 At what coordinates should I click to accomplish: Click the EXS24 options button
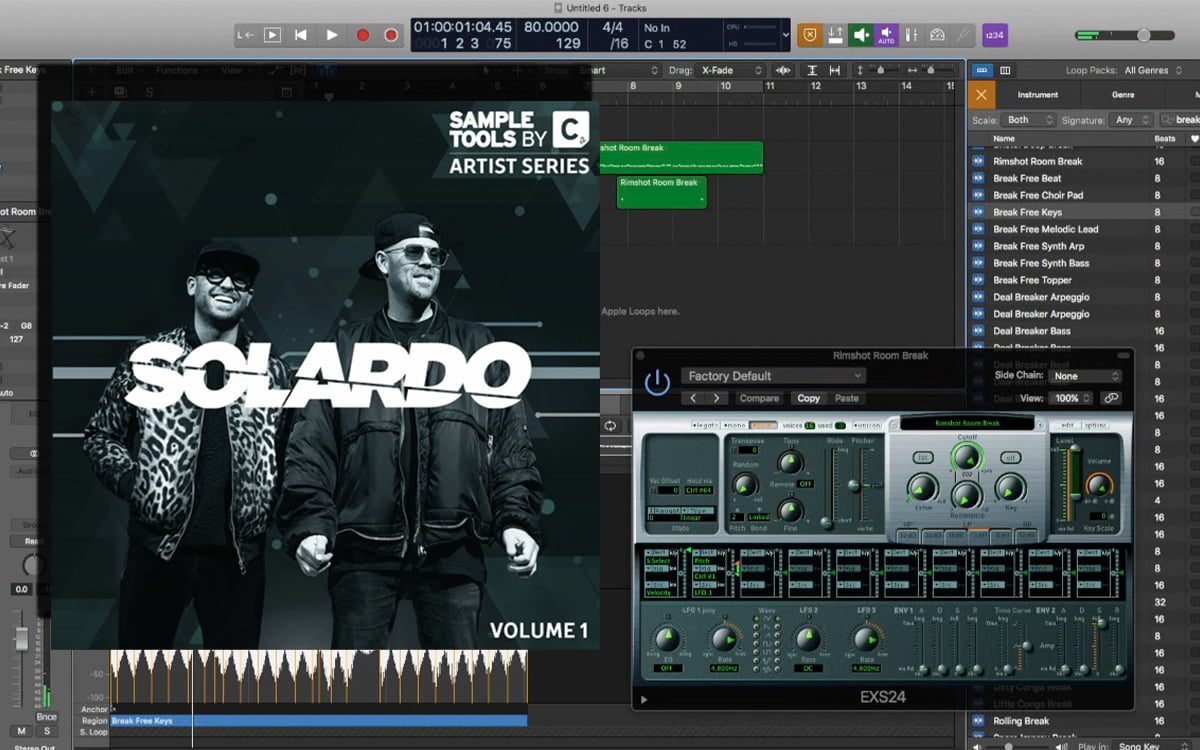tap(1096, 426)
